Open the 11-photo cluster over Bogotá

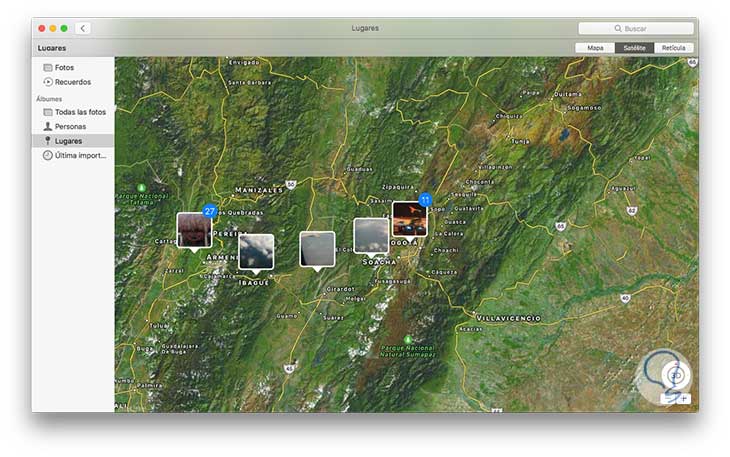410,219
